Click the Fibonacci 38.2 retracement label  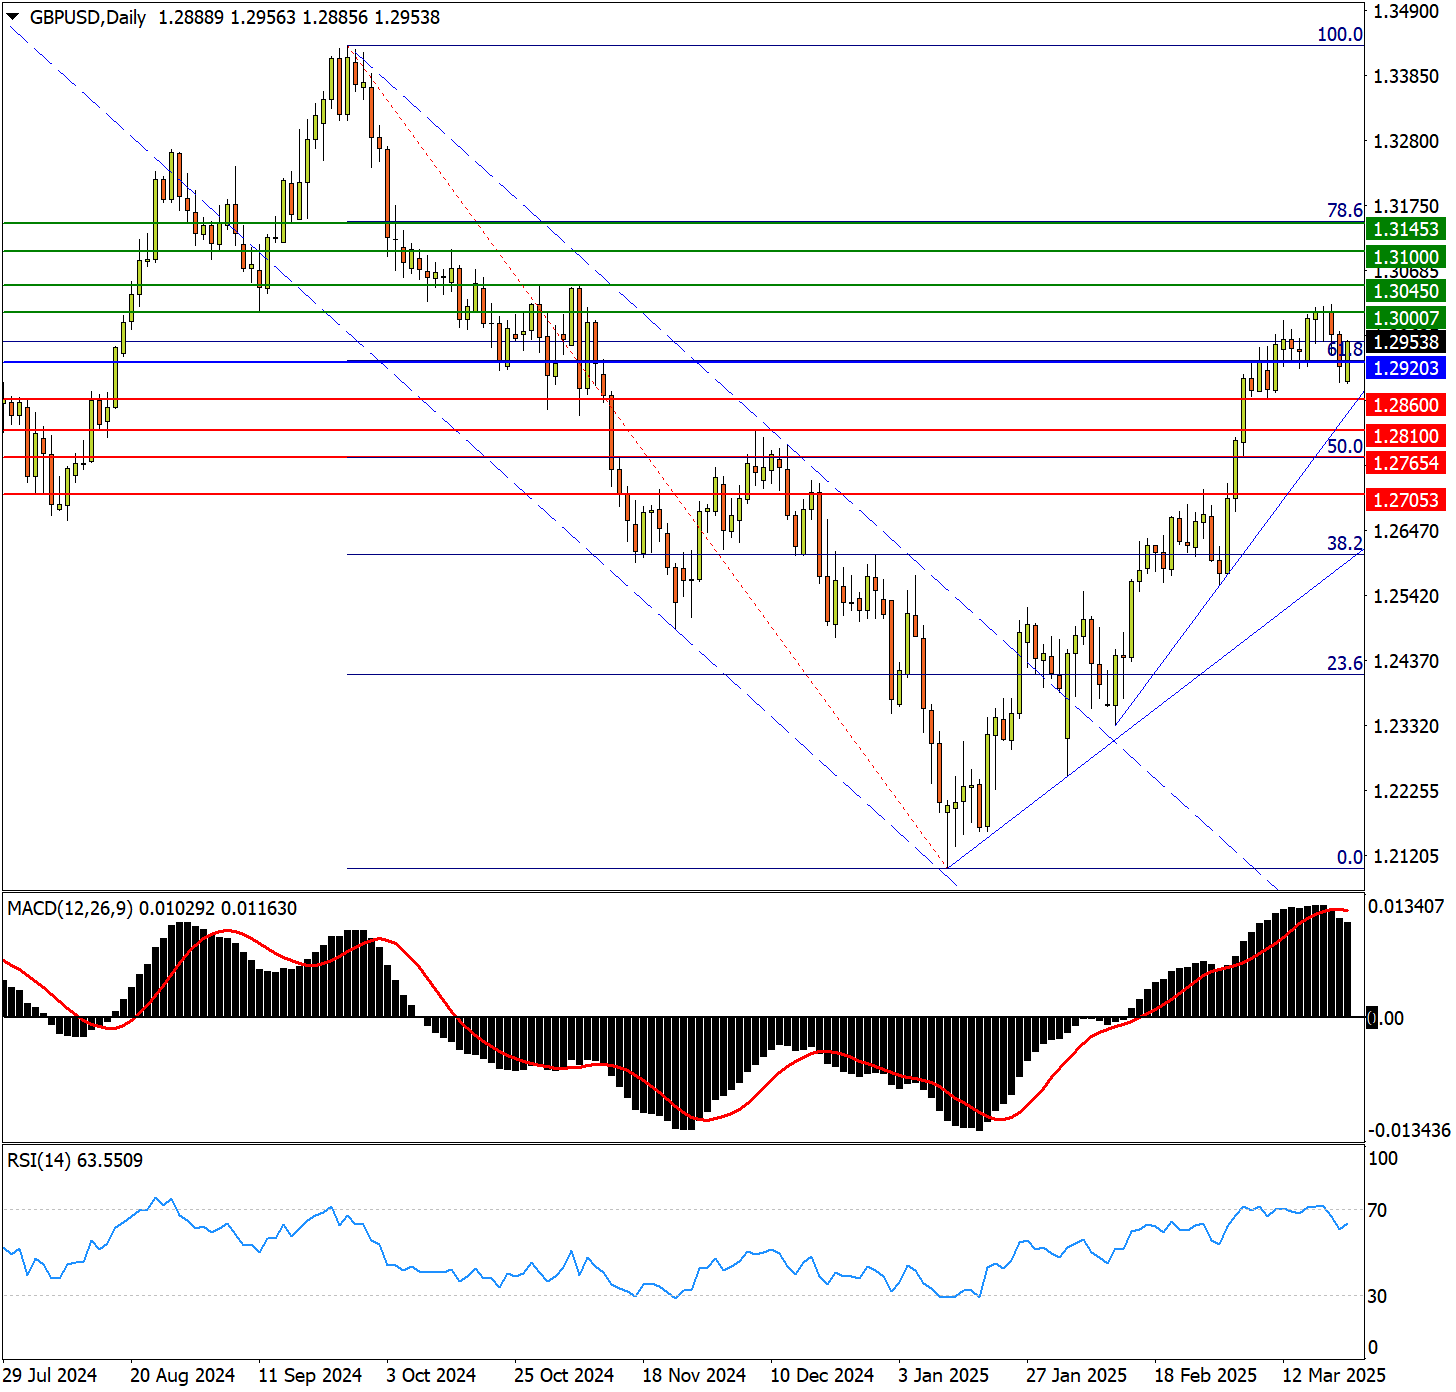click(1344, 543)
